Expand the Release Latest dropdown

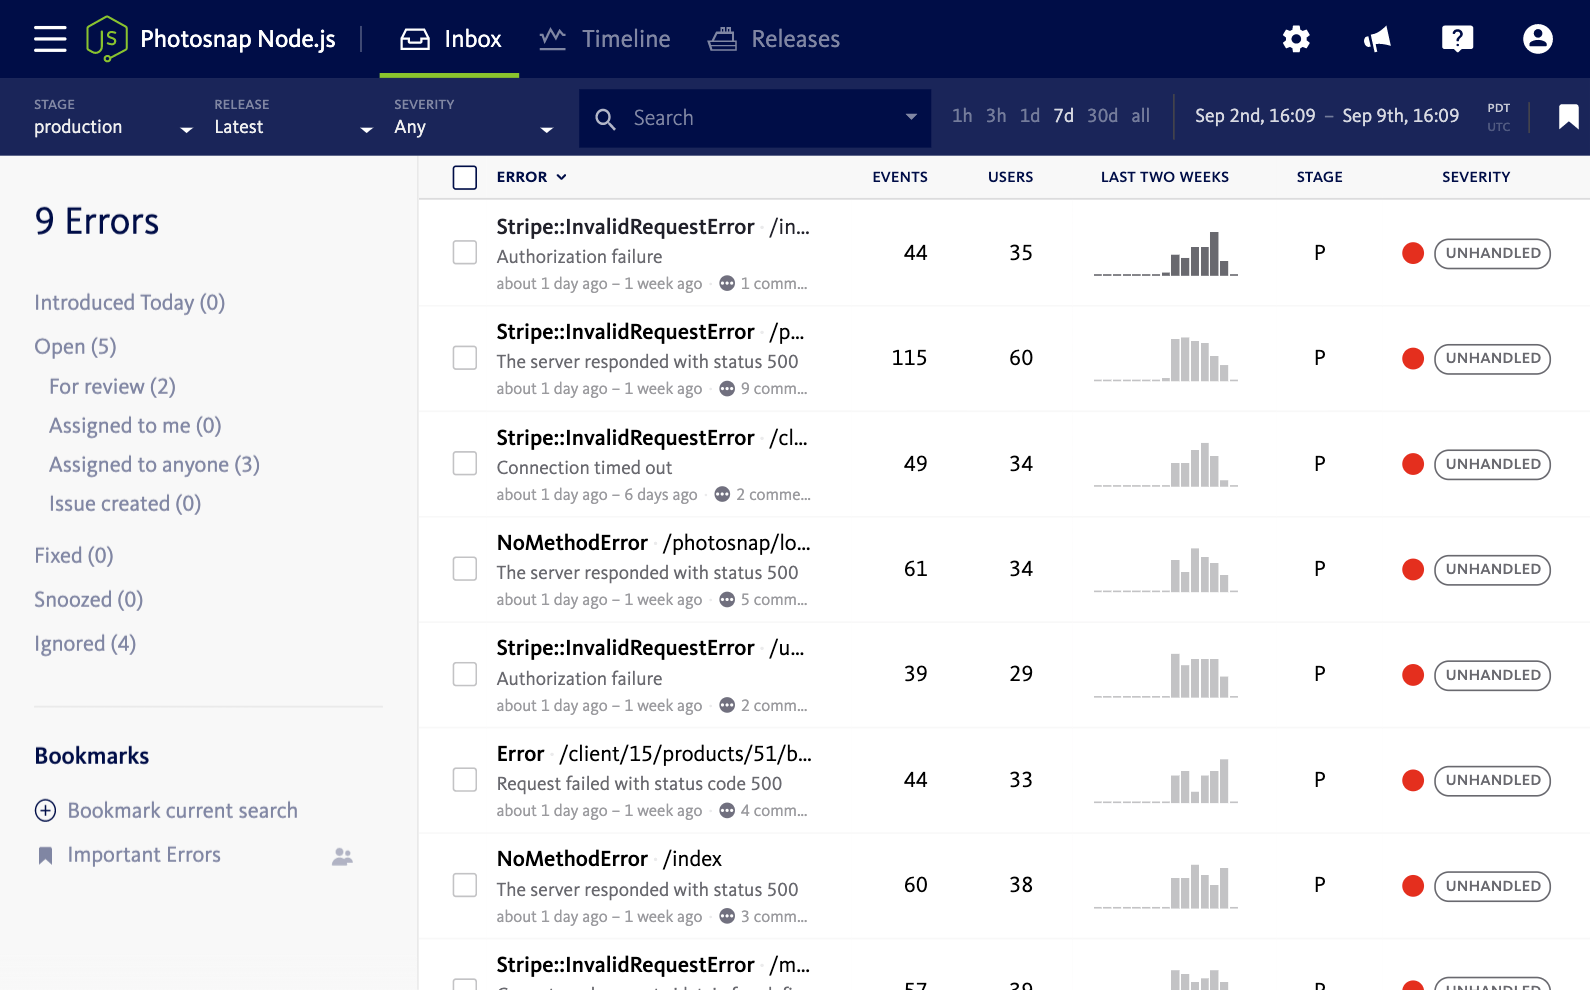294,118
